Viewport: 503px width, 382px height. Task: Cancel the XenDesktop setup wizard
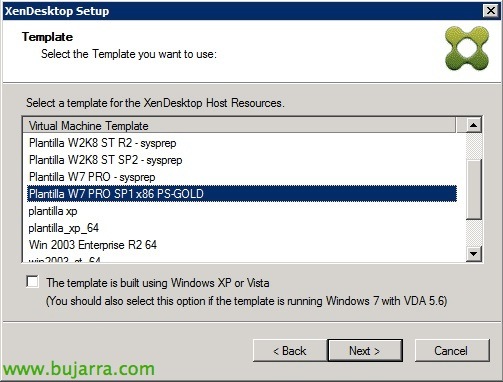pos(452,351)
